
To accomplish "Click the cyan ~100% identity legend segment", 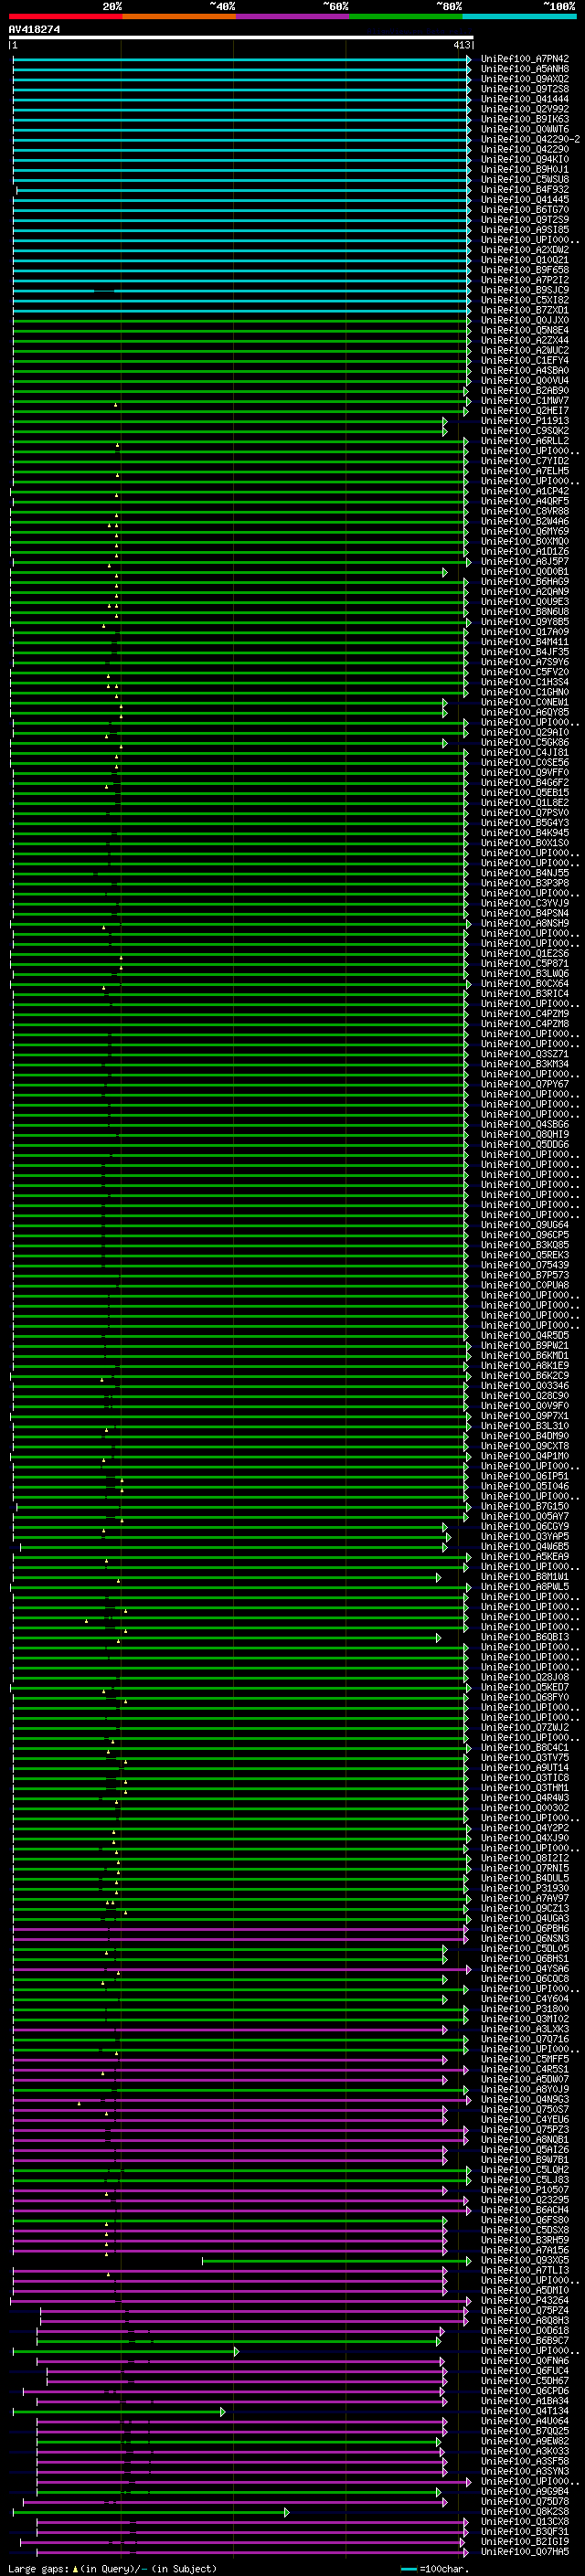I will 518,17.
